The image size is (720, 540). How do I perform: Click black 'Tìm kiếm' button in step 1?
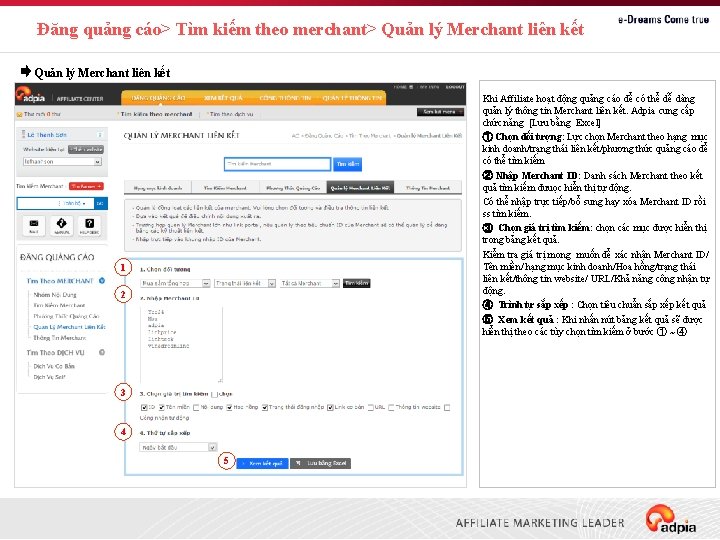click(357, 283)
